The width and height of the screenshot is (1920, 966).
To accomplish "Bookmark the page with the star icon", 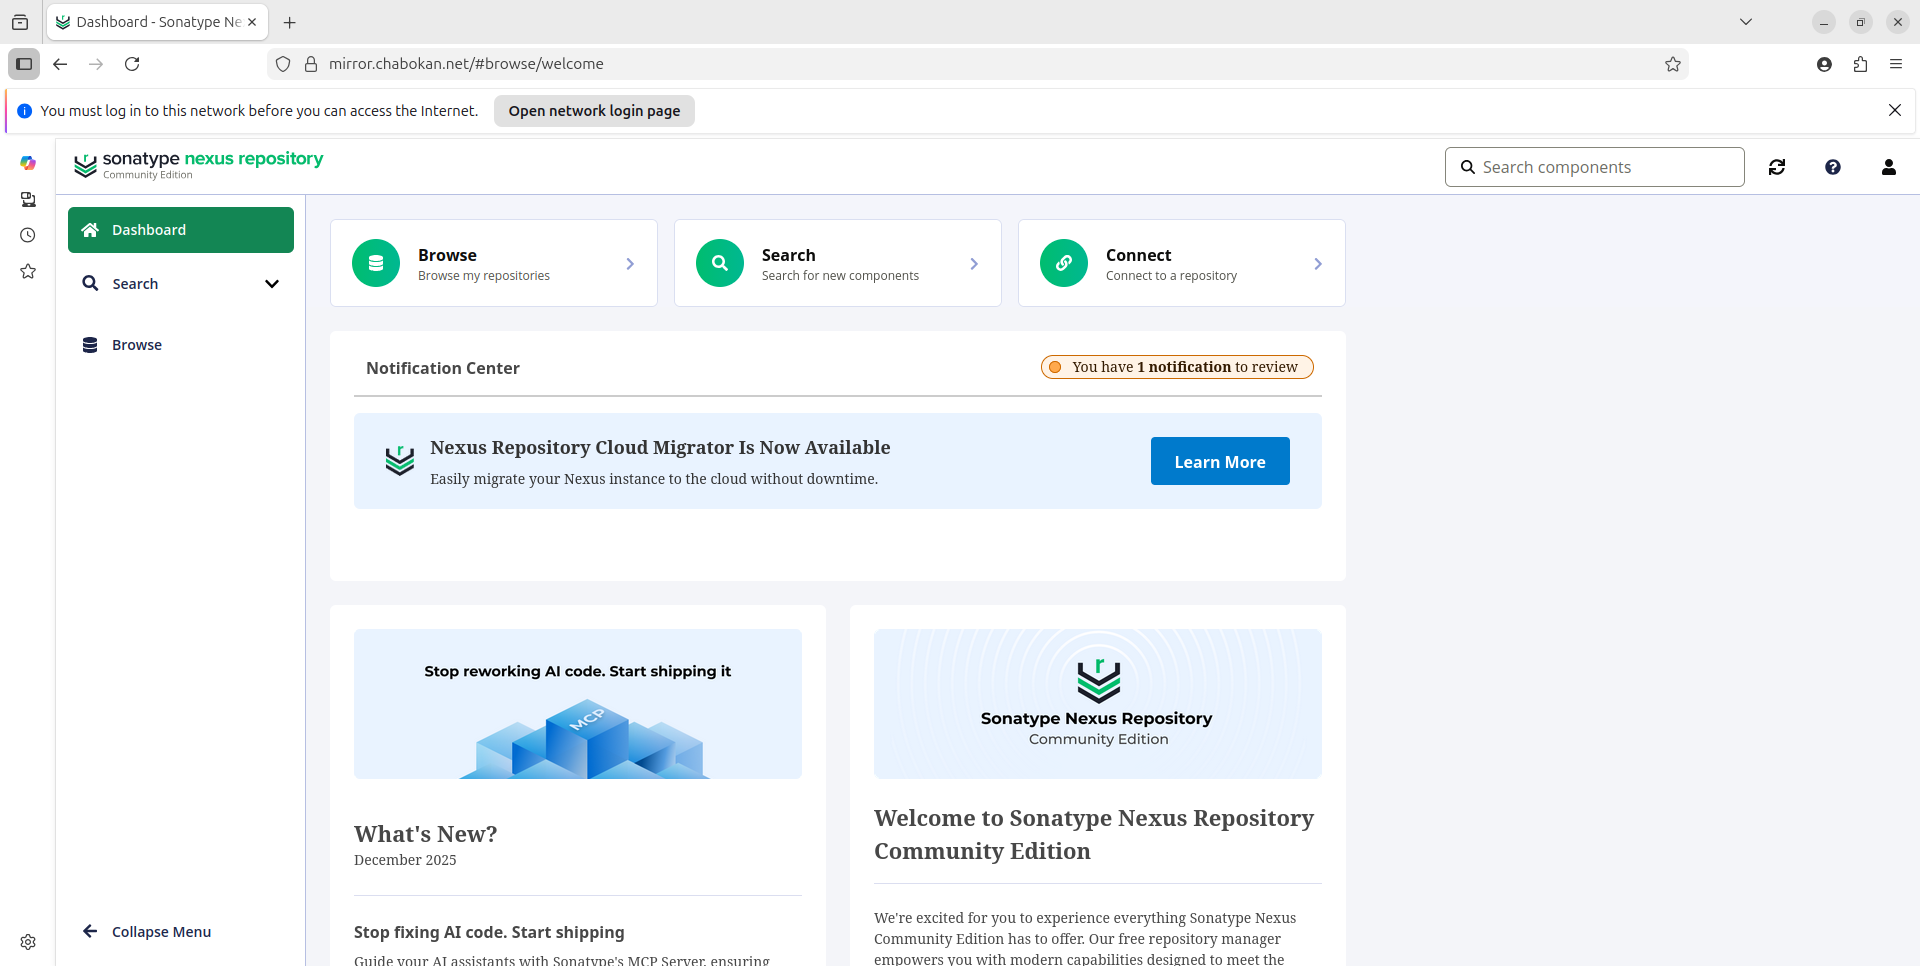I will click(x=1673, y=63).
